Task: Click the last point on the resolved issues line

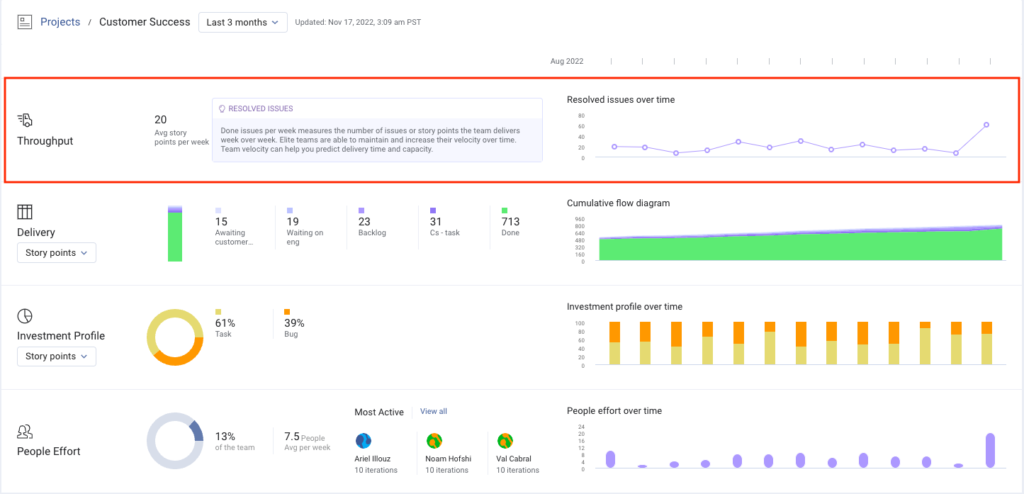Action: pos(986,125)
